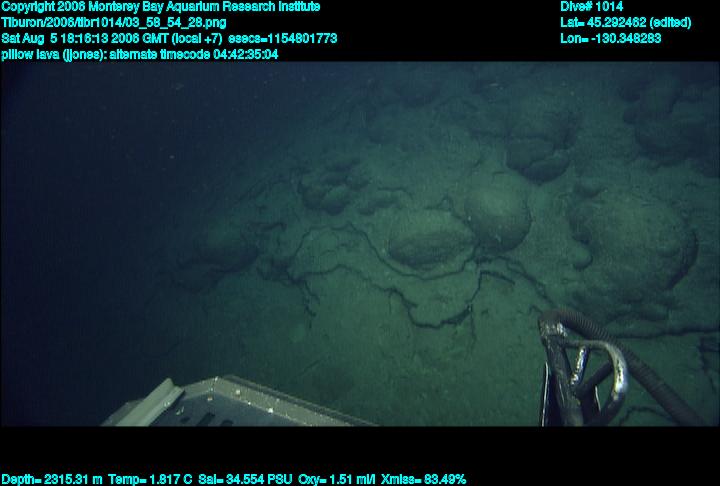Click the Monterey Bay Aquarium copyright text

(160, 6)
